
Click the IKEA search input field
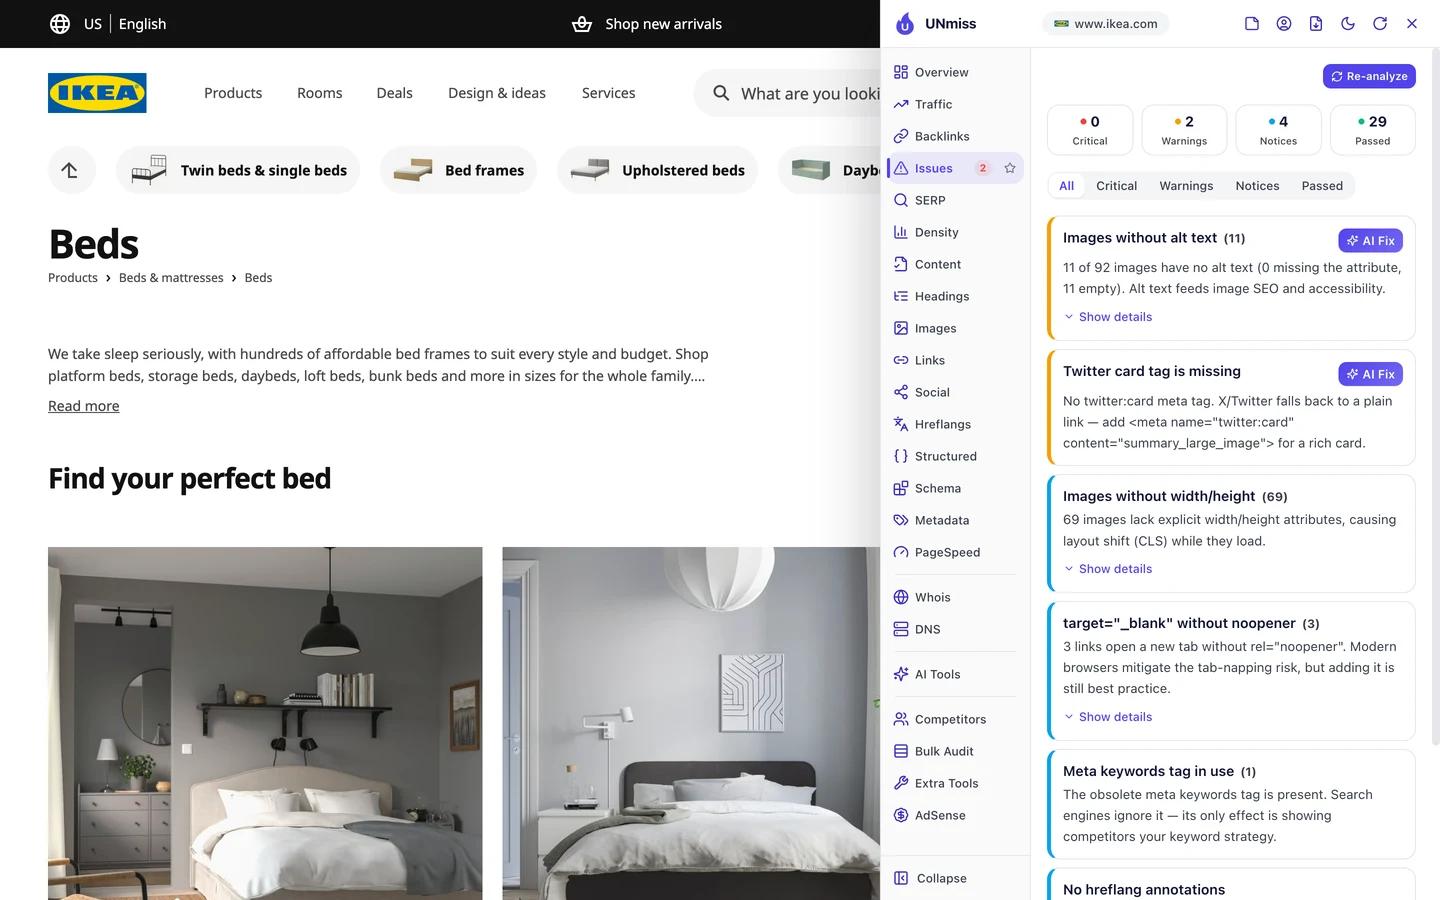(x=787, y=93)
